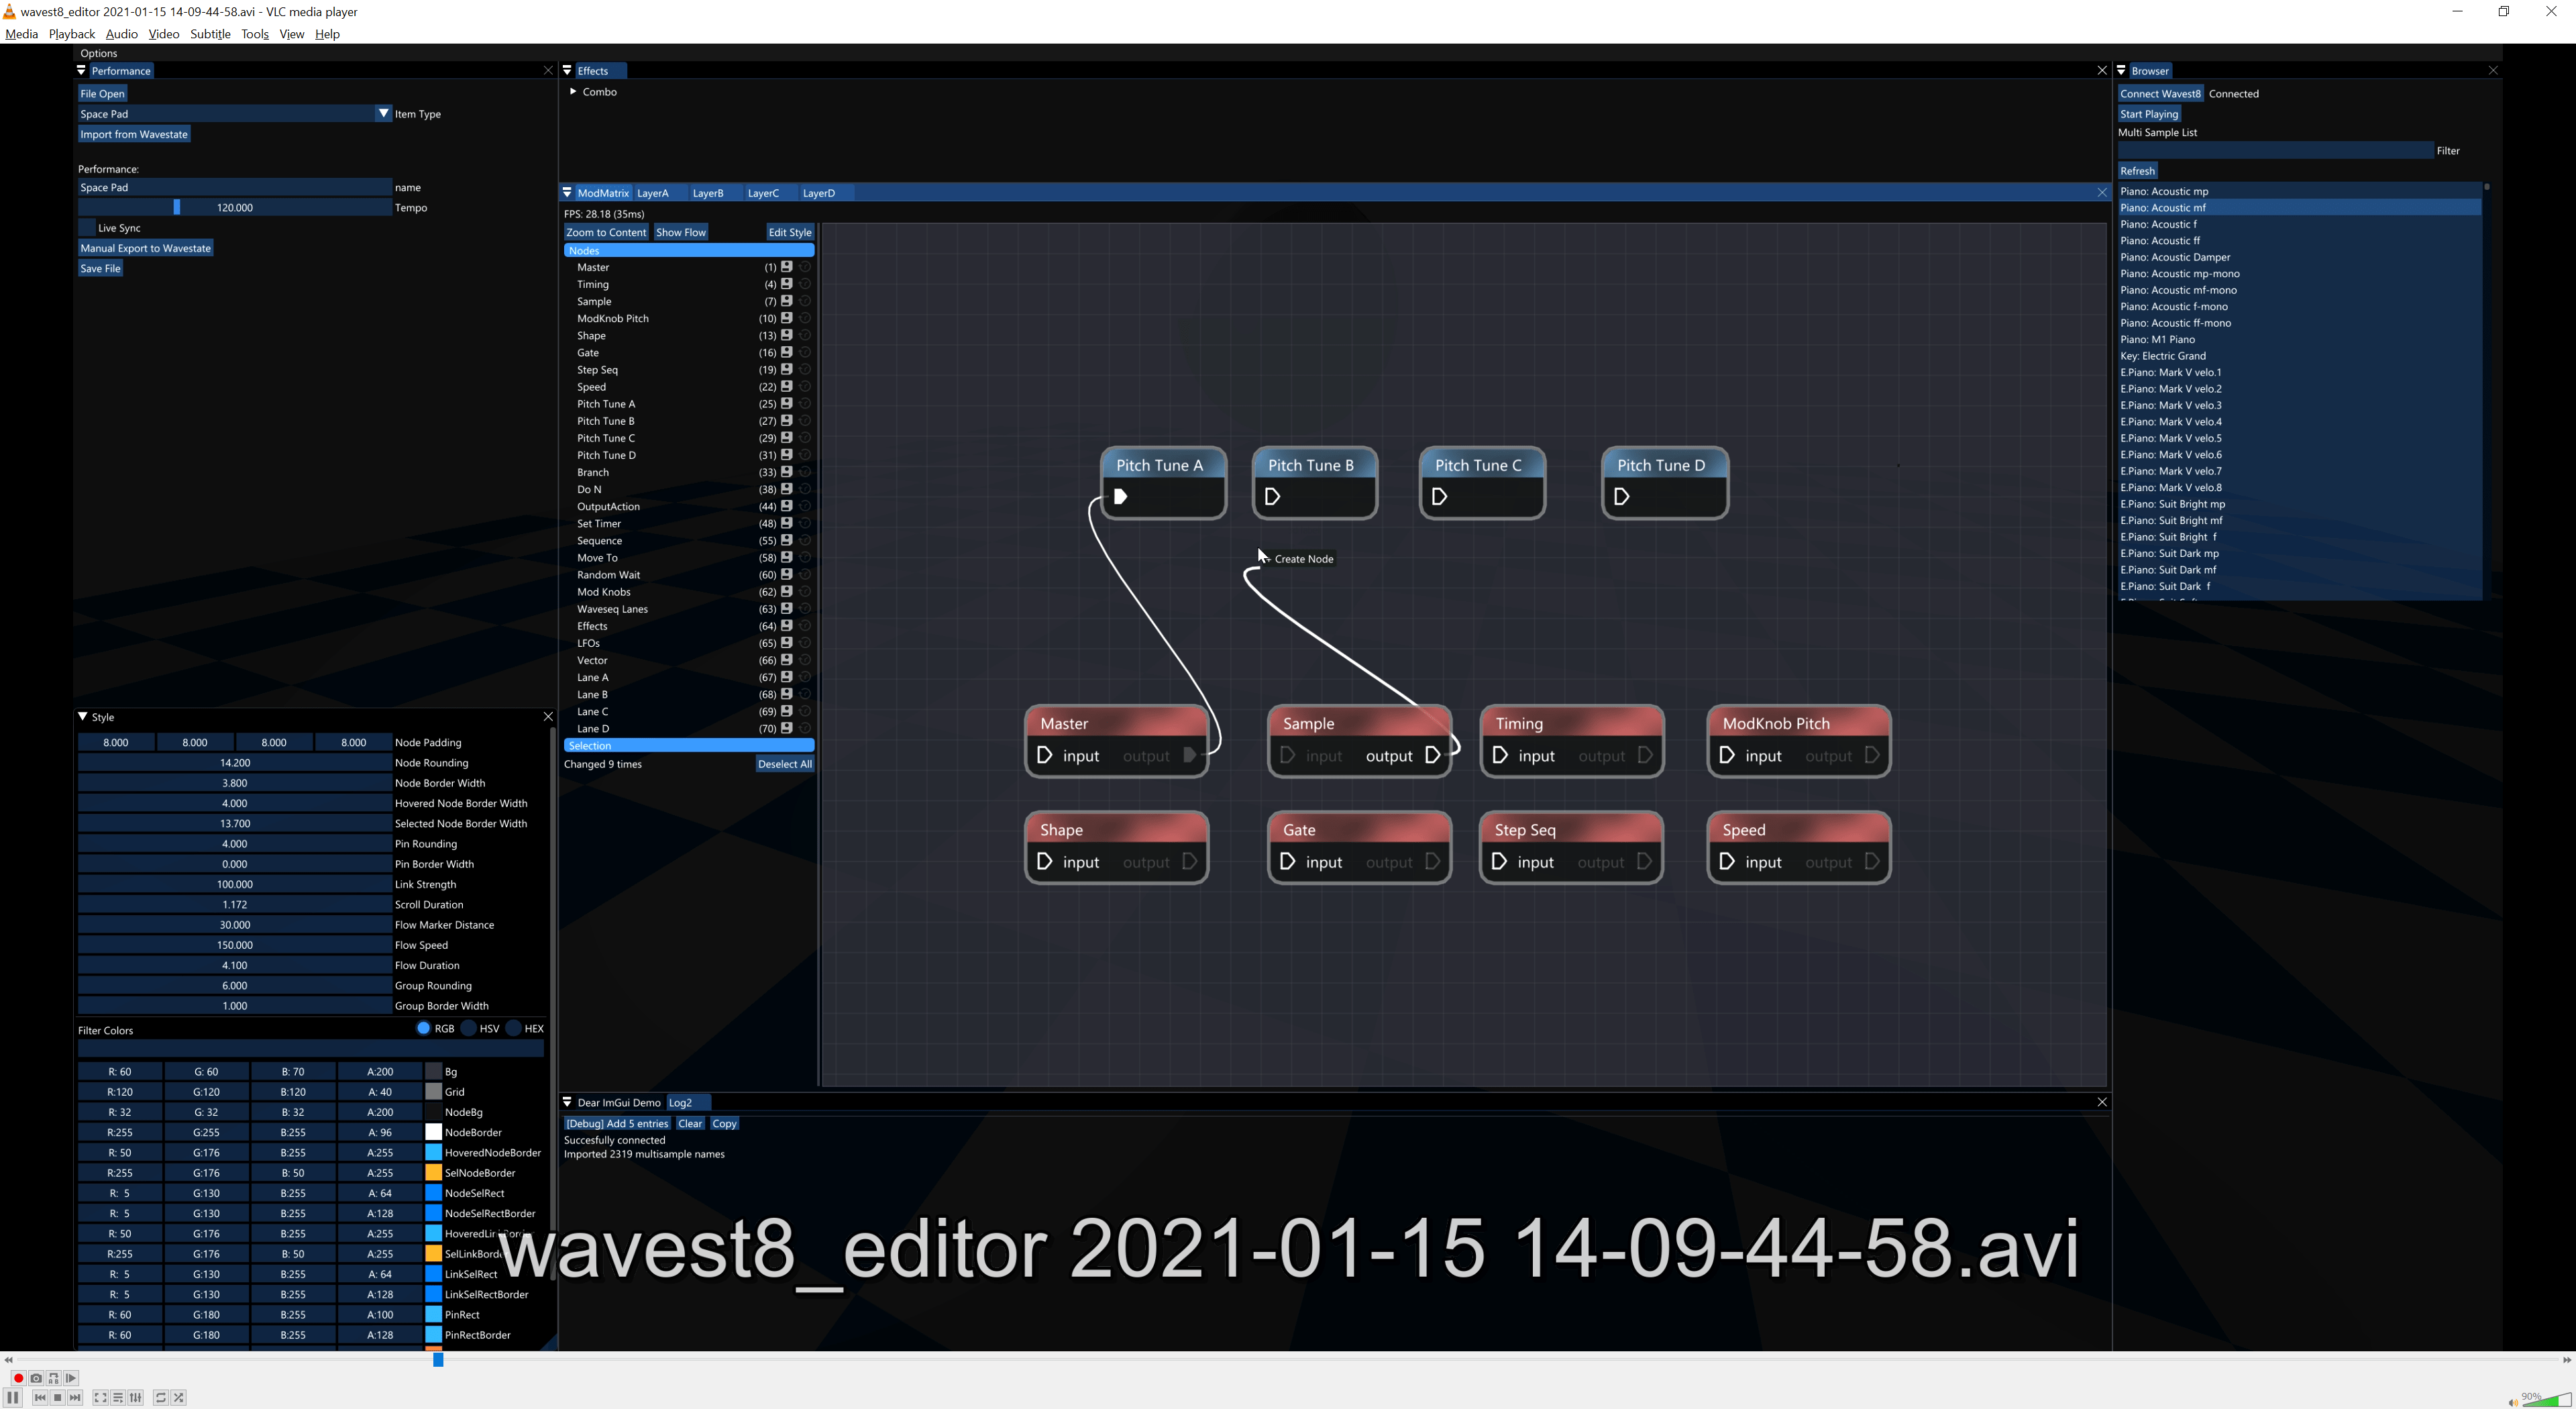Screen dimensions: 2576x1409
Task: Collapse the Style panel triangle
Action: pos(83,717)
